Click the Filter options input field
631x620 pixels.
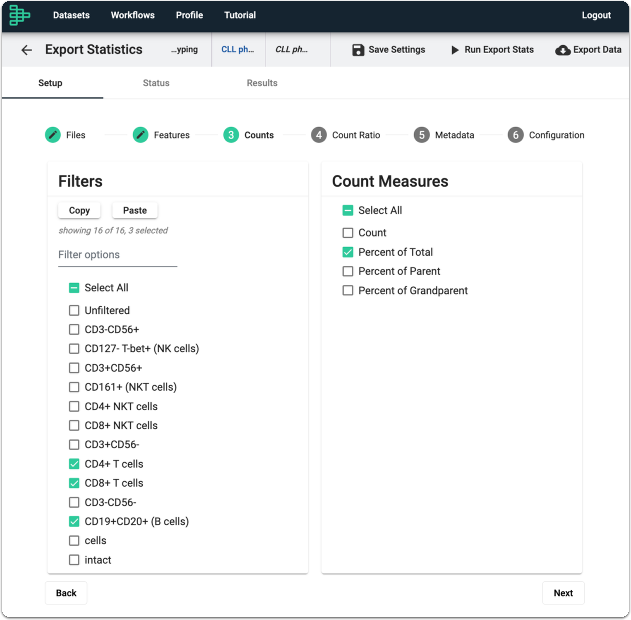(118, 255)
